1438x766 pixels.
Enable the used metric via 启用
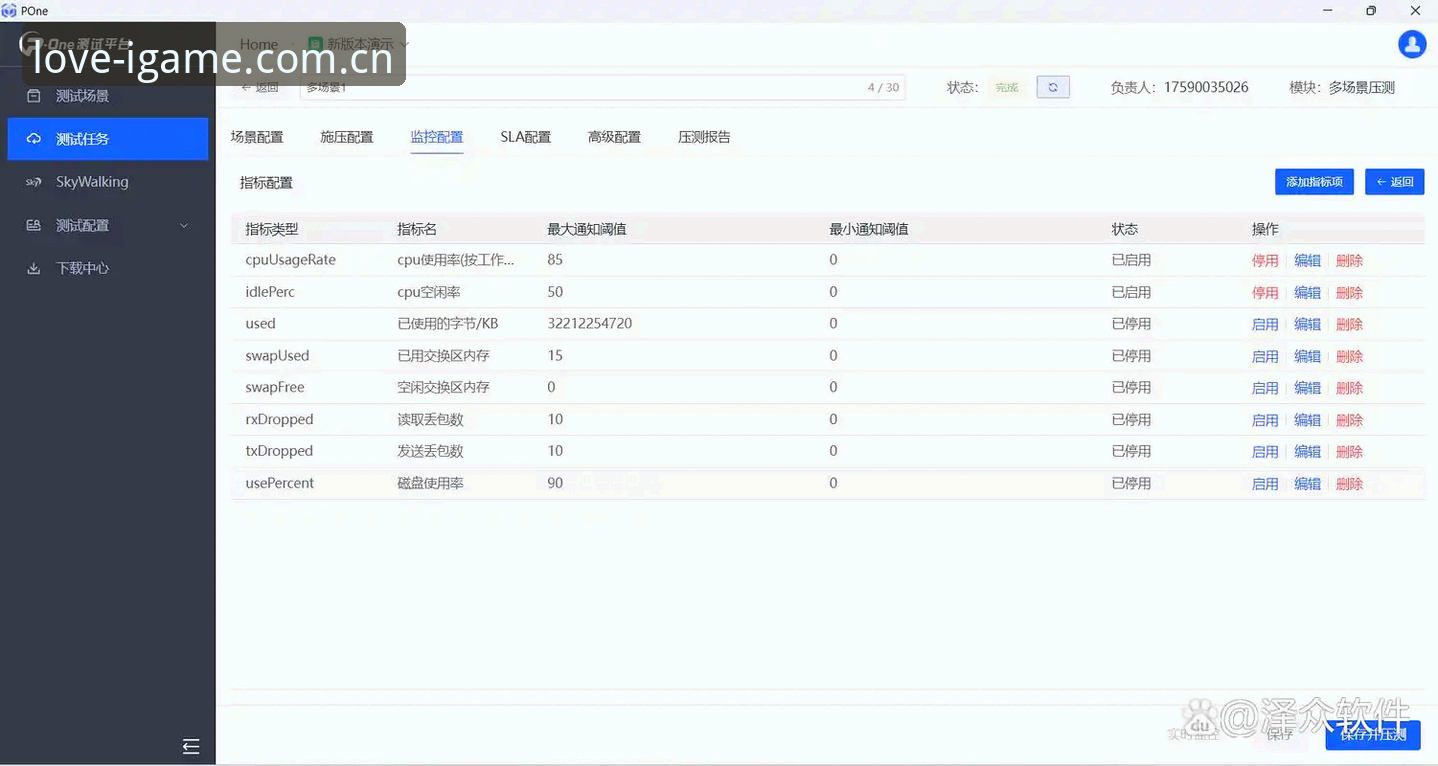(x=1265, y=324)
